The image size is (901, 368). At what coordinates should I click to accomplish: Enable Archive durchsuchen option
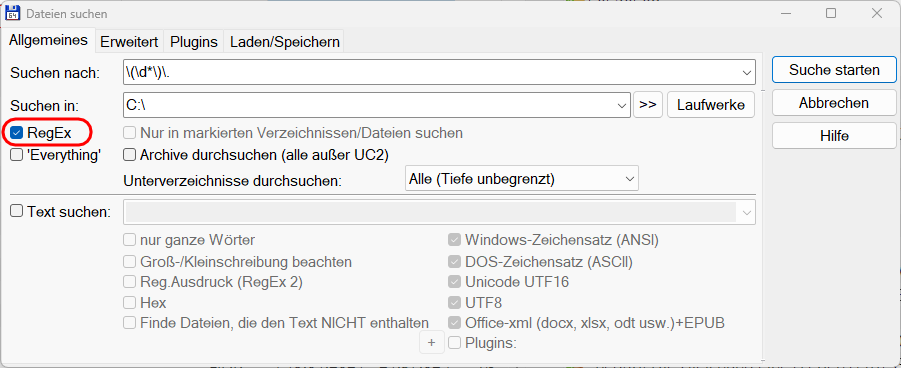(130, 154)
